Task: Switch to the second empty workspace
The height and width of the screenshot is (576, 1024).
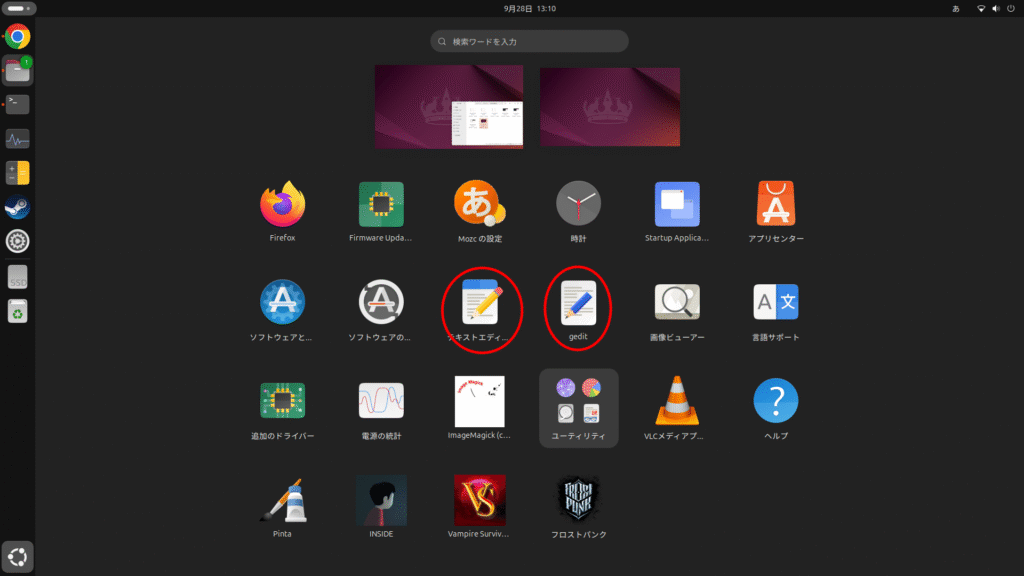Action: (610, 106)
